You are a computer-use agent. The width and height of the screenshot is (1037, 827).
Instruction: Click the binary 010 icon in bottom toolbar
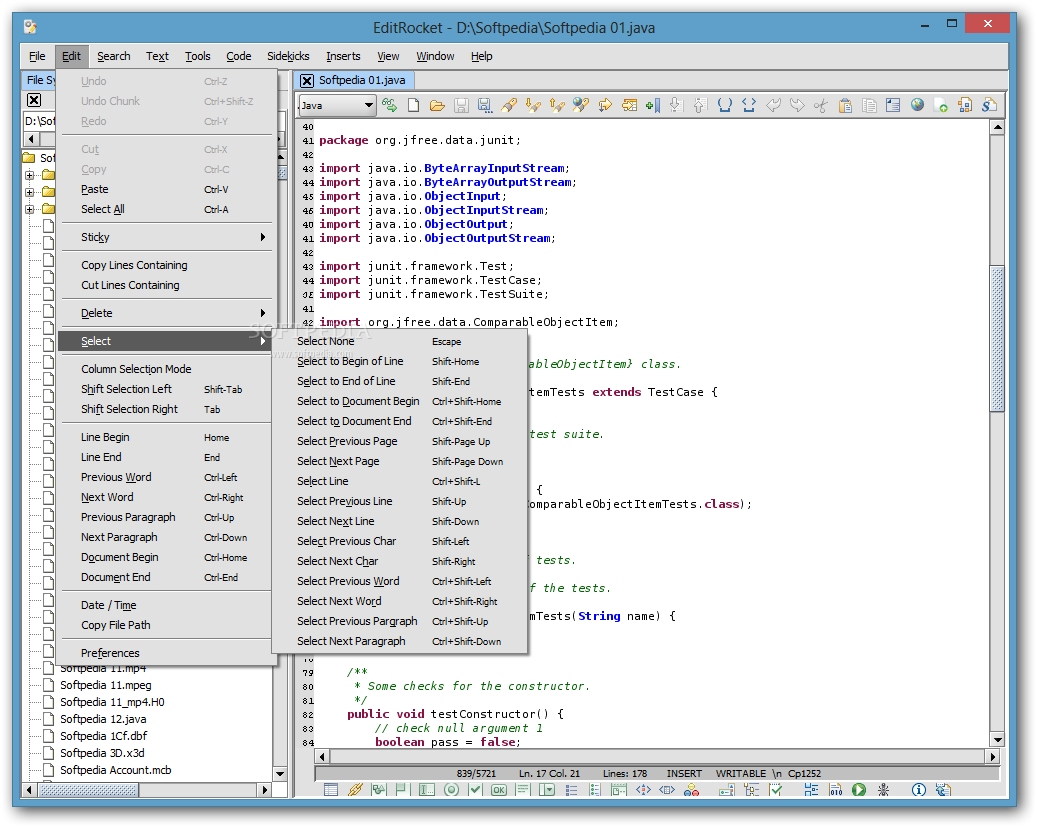[835, 789]
